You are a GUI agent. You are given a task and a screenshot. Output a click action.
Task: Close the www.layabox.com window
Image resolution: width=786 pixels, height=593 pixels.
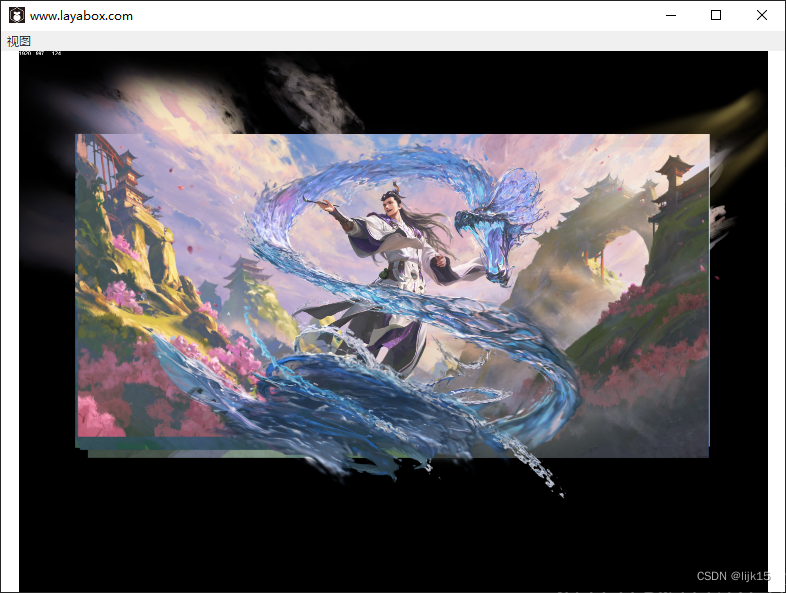coord(761,16)
